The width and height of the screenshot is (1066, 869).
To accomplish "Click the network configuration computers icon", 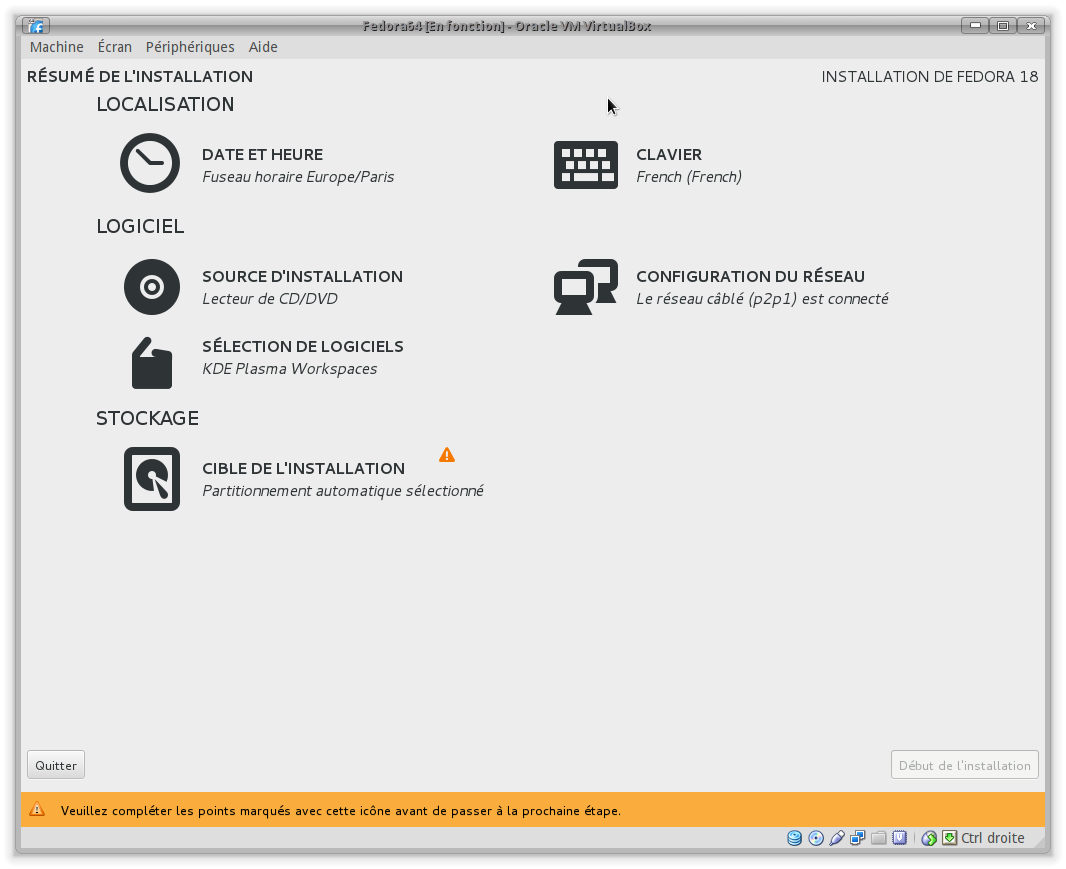I will click(586, 287).
